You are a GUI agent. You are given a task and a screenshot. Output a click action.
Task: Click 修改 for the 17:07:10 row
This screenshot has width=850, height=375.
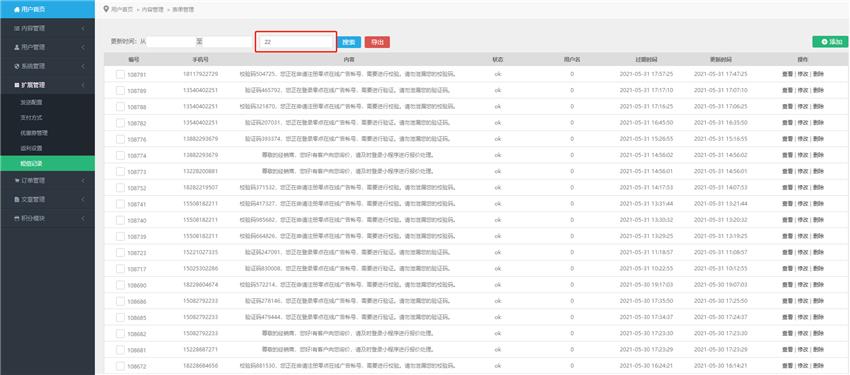[x=803, y=90]
